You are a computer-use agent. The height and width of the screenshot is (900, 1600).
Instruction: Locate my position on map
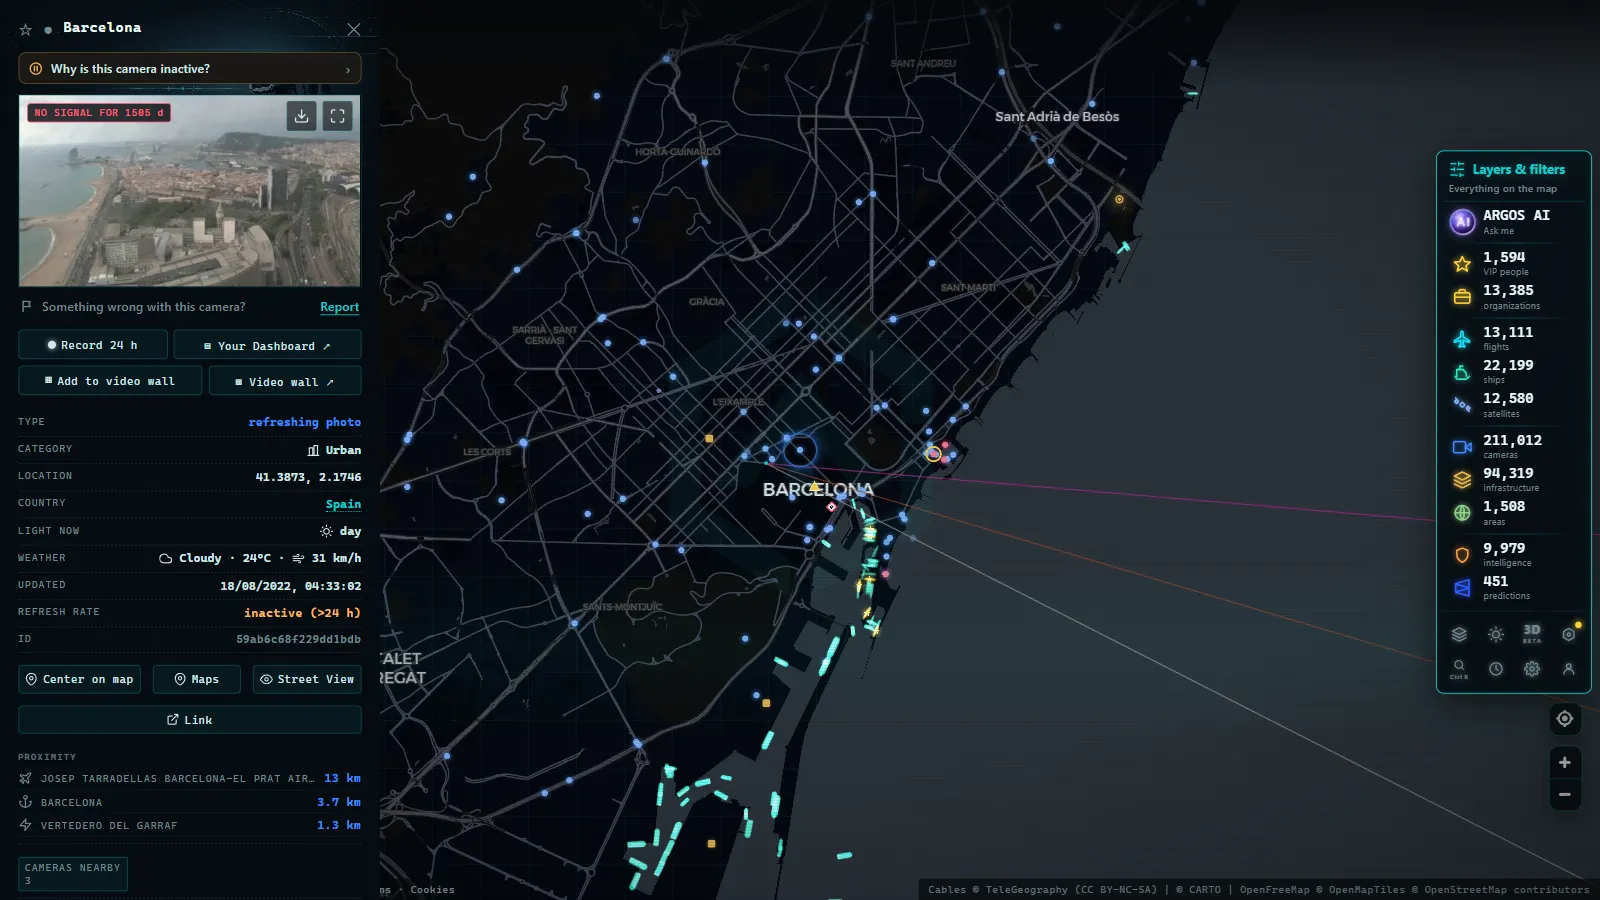tap(1565, 719)
